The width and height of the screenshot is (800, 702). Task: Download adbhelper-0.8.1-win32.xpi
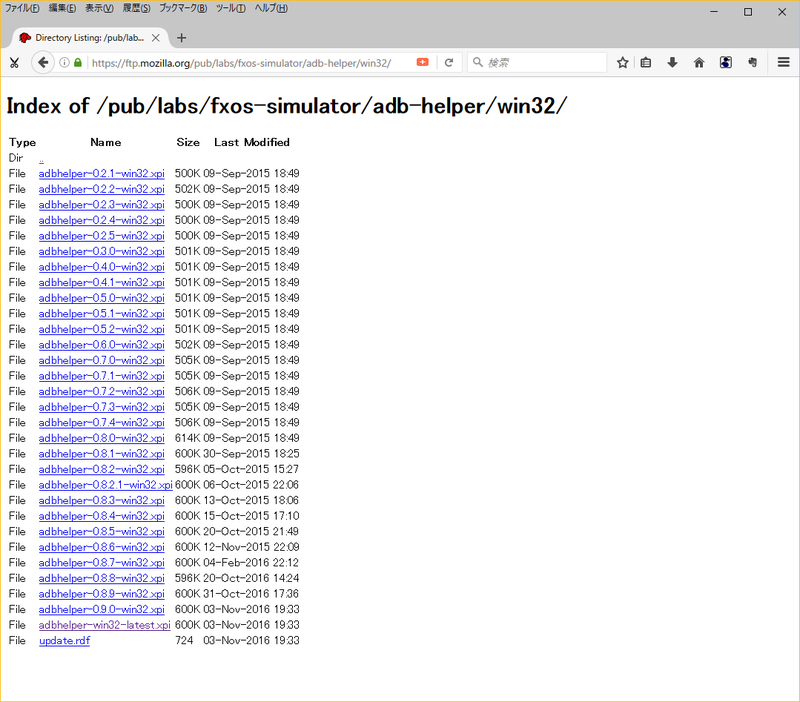pyautogui.click(x=102, y=454)
